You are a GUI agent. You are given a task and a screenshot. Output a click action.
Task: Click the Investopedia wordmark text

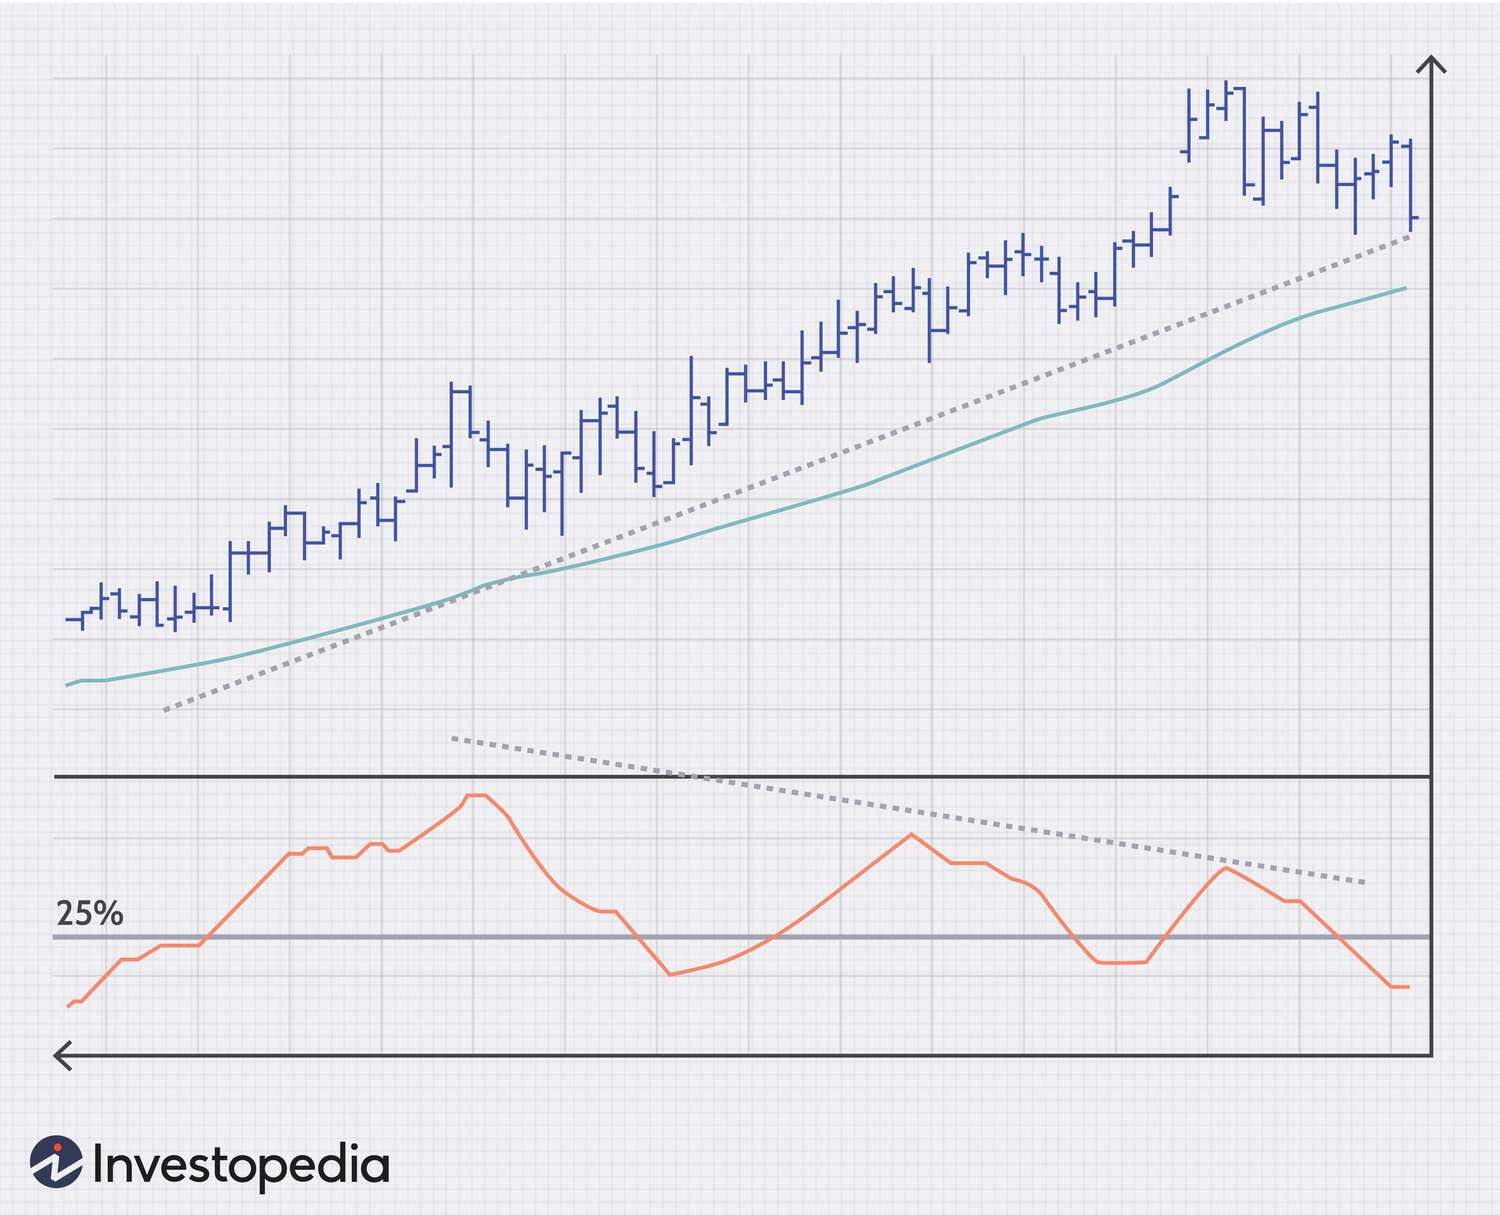241,1166
